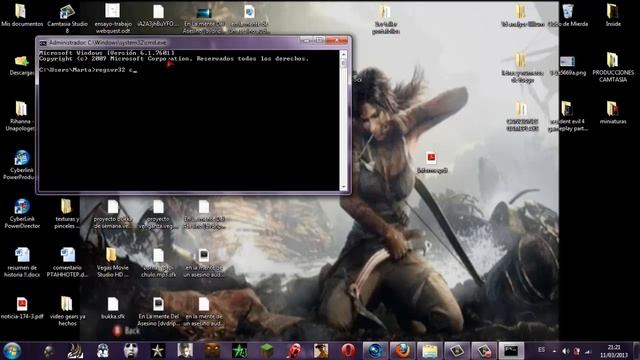Open the Rihanna - Unapologetic folder
This screenshot has width=640, height=360.
(21, 116)
